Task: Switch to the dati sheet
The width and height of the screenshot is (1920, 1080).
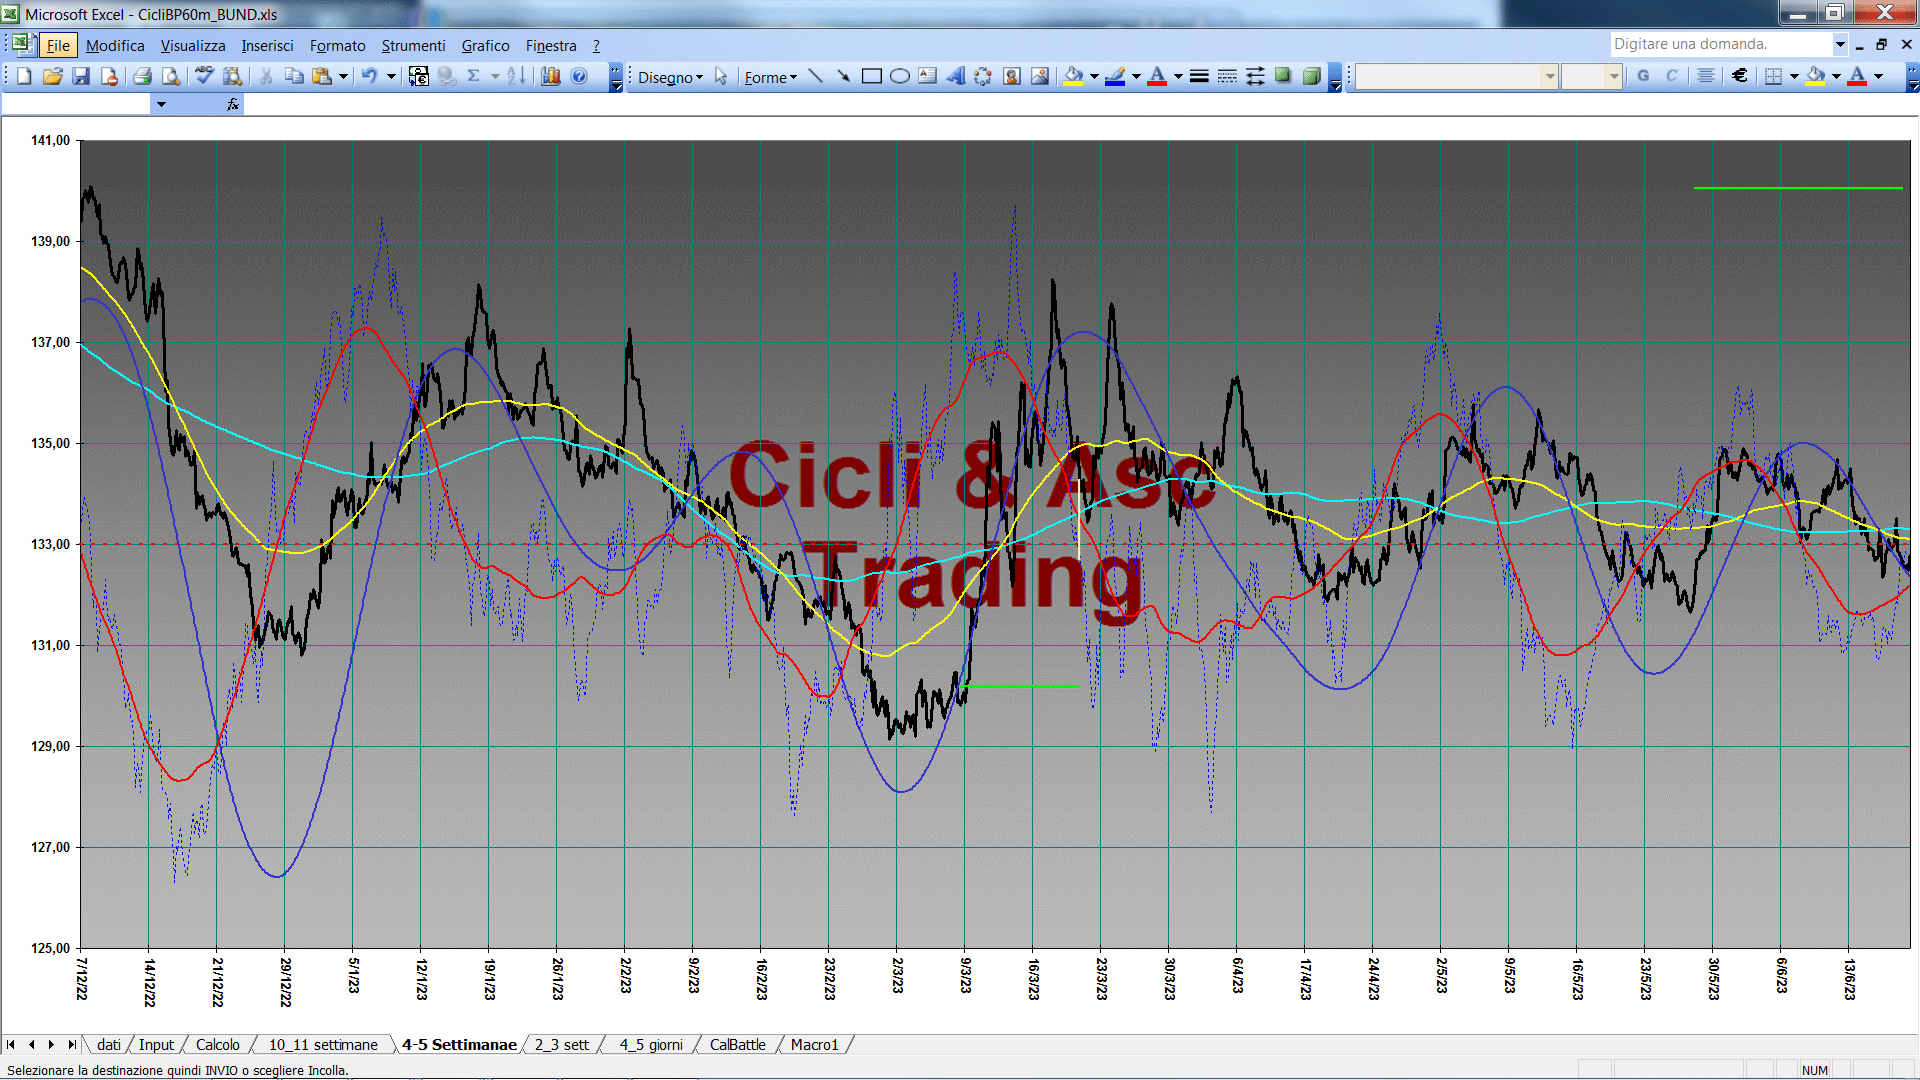Action: (108, 1044)
